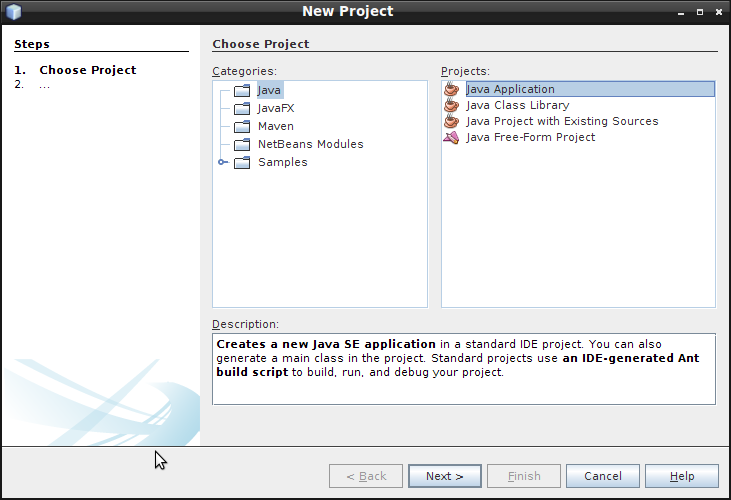This screenshot has width=731, height=500.
Task: Click the NetBeans cube icon in title bar
Action: click(x=13, y=12)
